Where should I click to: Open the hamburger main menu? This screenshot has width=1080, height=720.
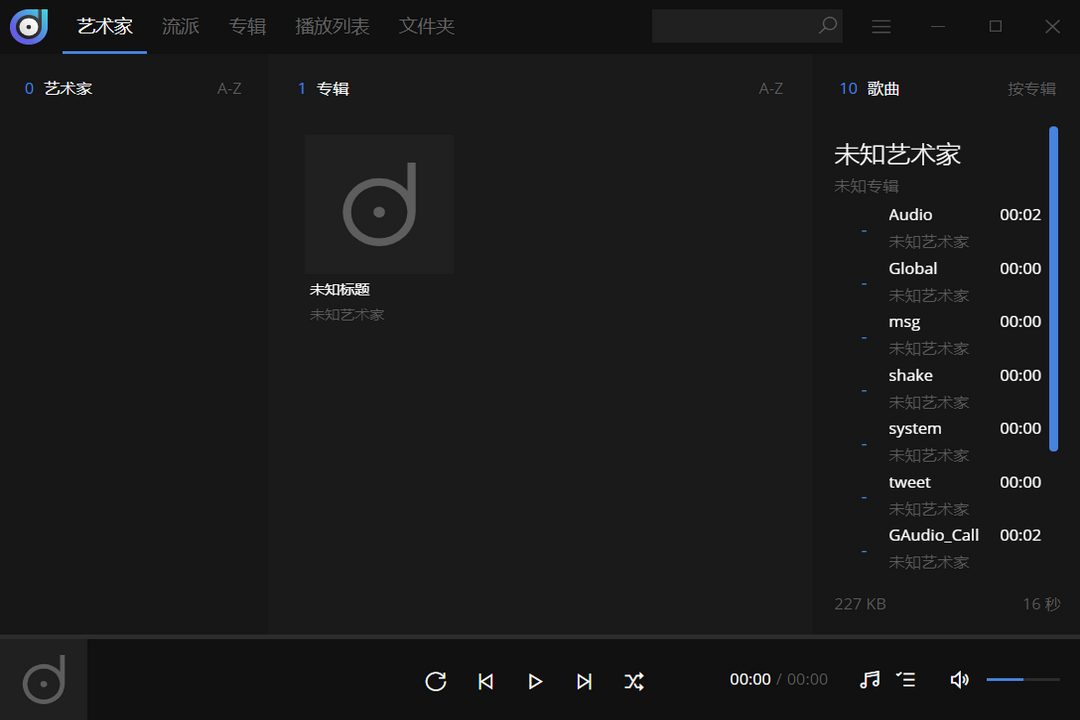coord(881,26)
